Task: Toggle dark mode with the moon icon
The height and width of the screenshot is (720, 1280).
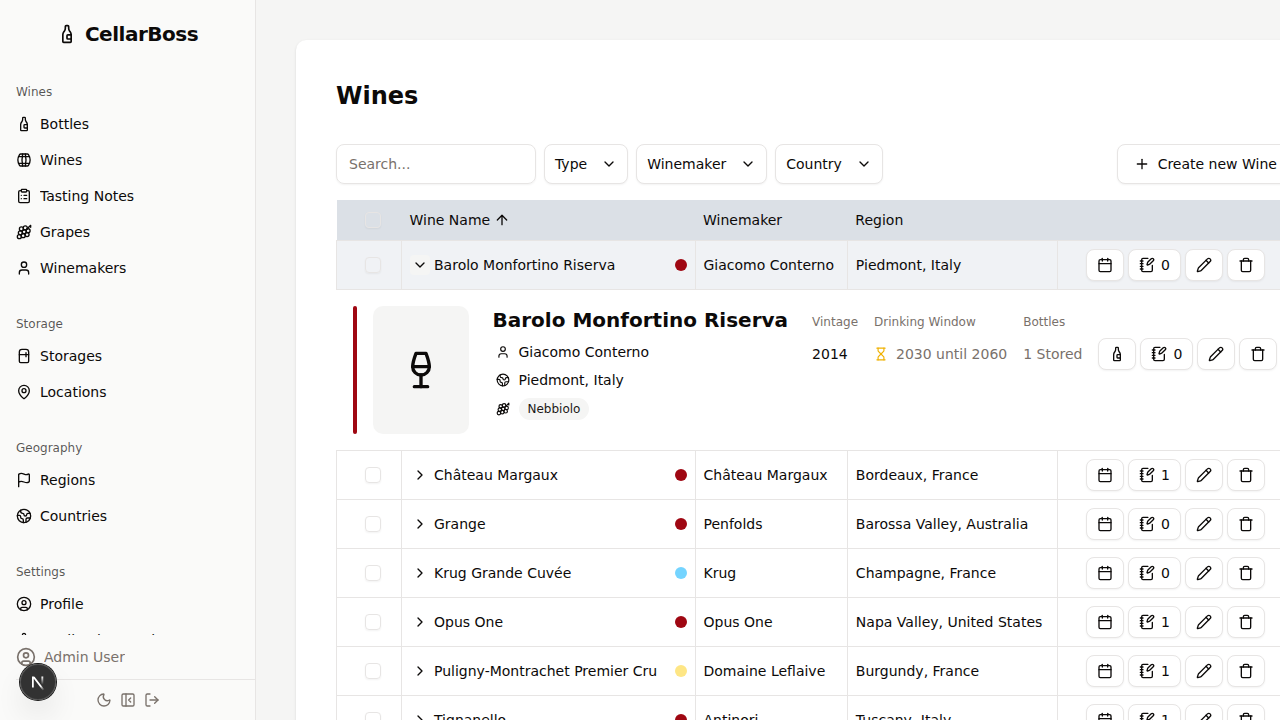Action: pos(104,700)
